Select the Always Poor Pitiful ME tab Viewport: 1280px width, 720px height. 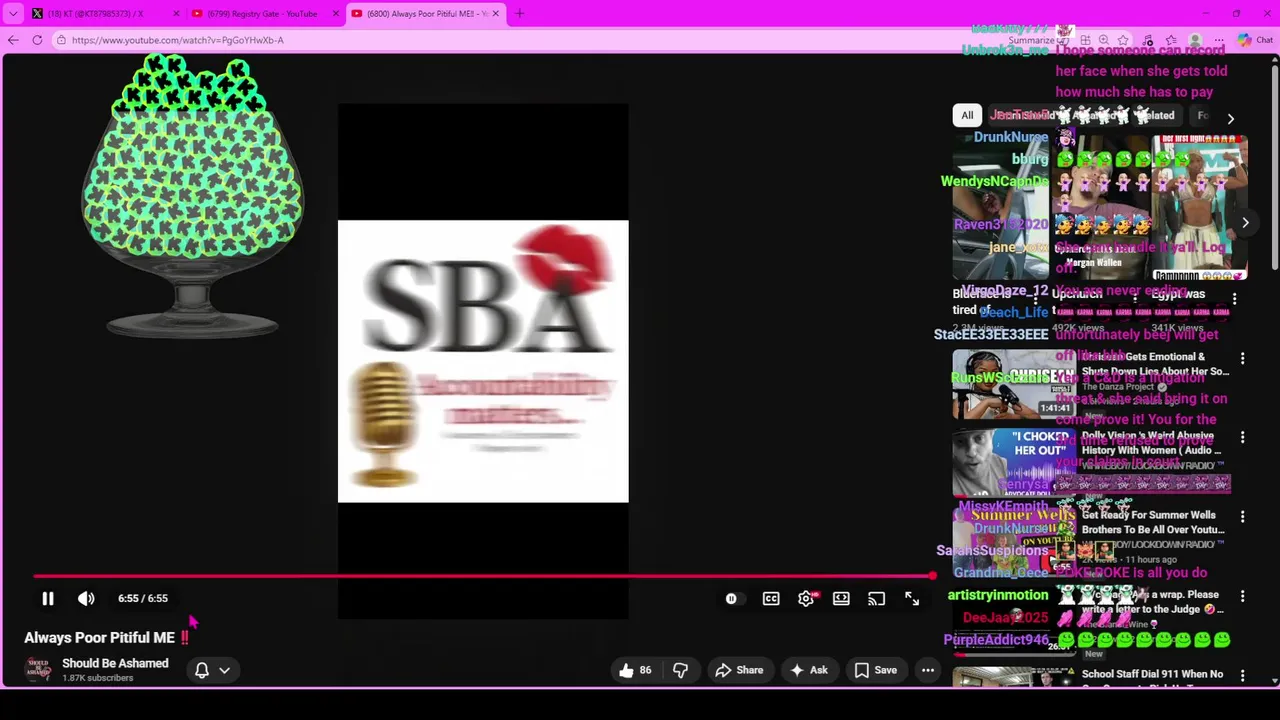427,14
